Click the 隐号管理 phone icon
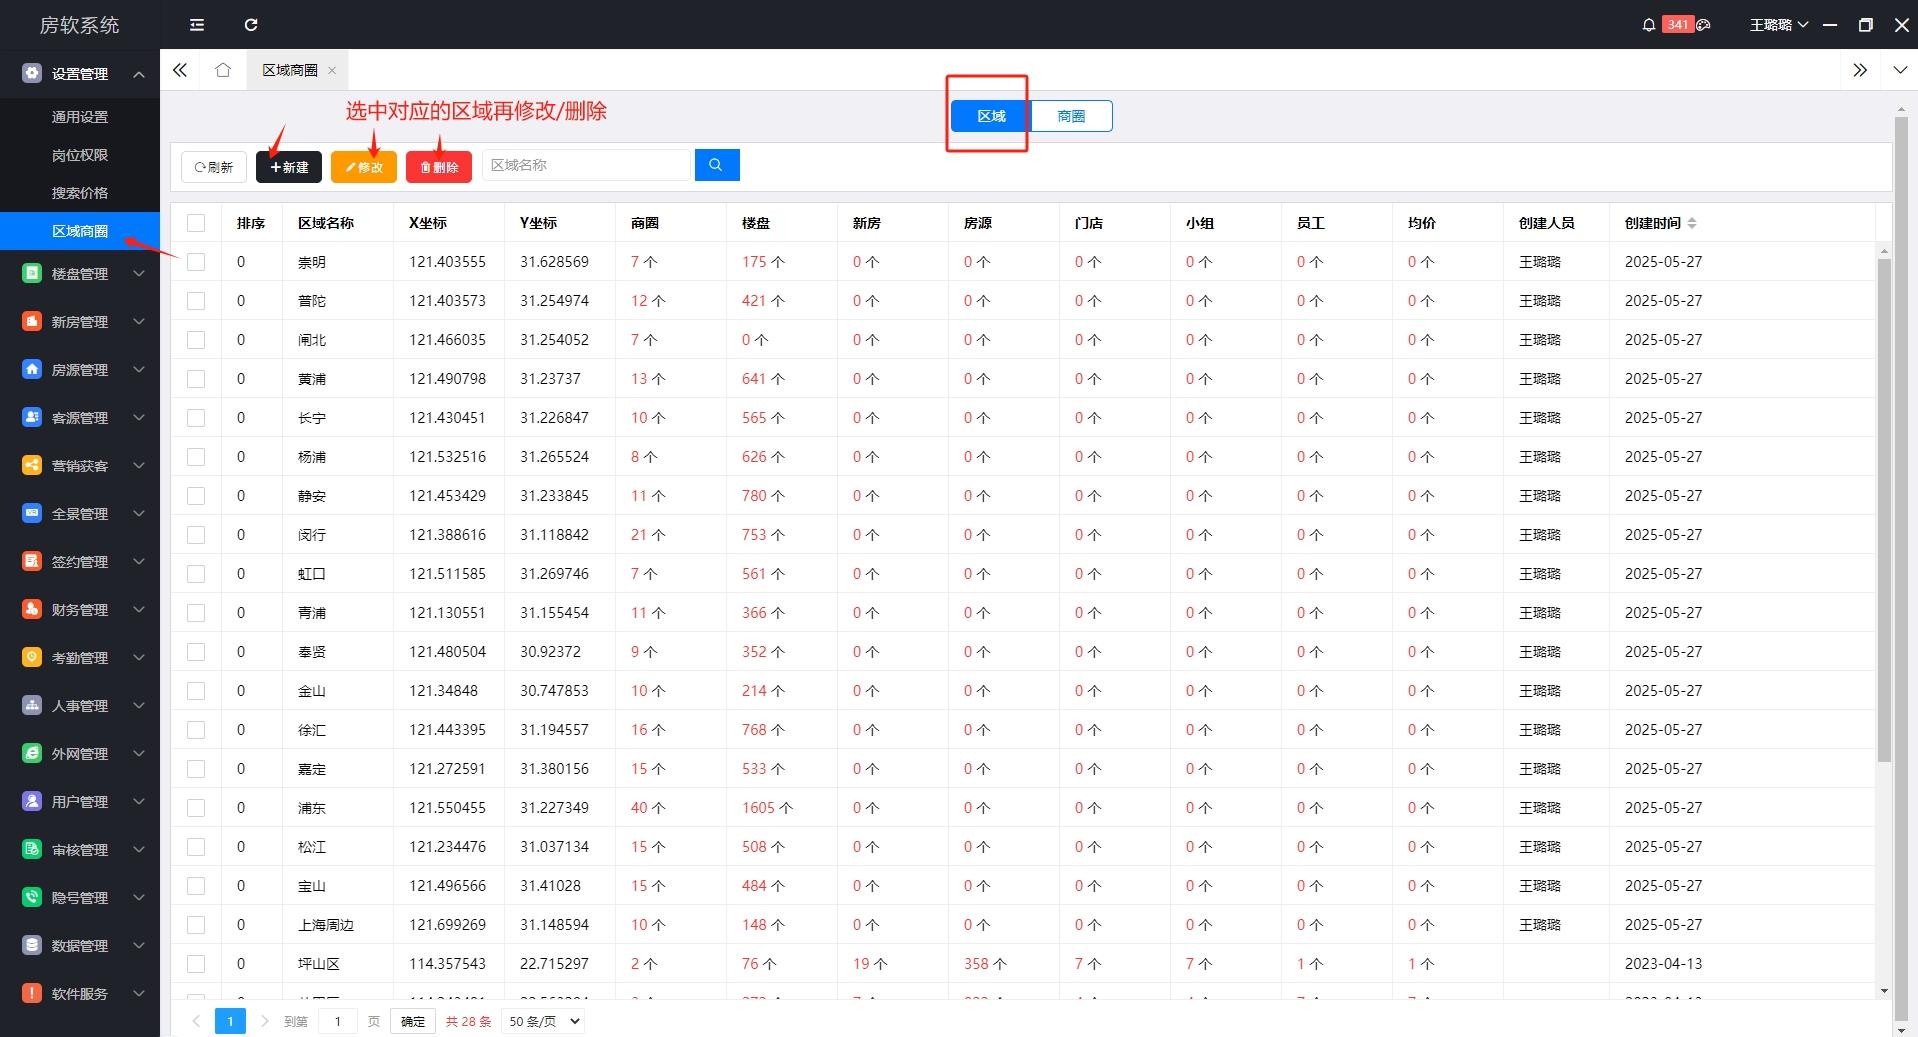 tap(32, 897)
